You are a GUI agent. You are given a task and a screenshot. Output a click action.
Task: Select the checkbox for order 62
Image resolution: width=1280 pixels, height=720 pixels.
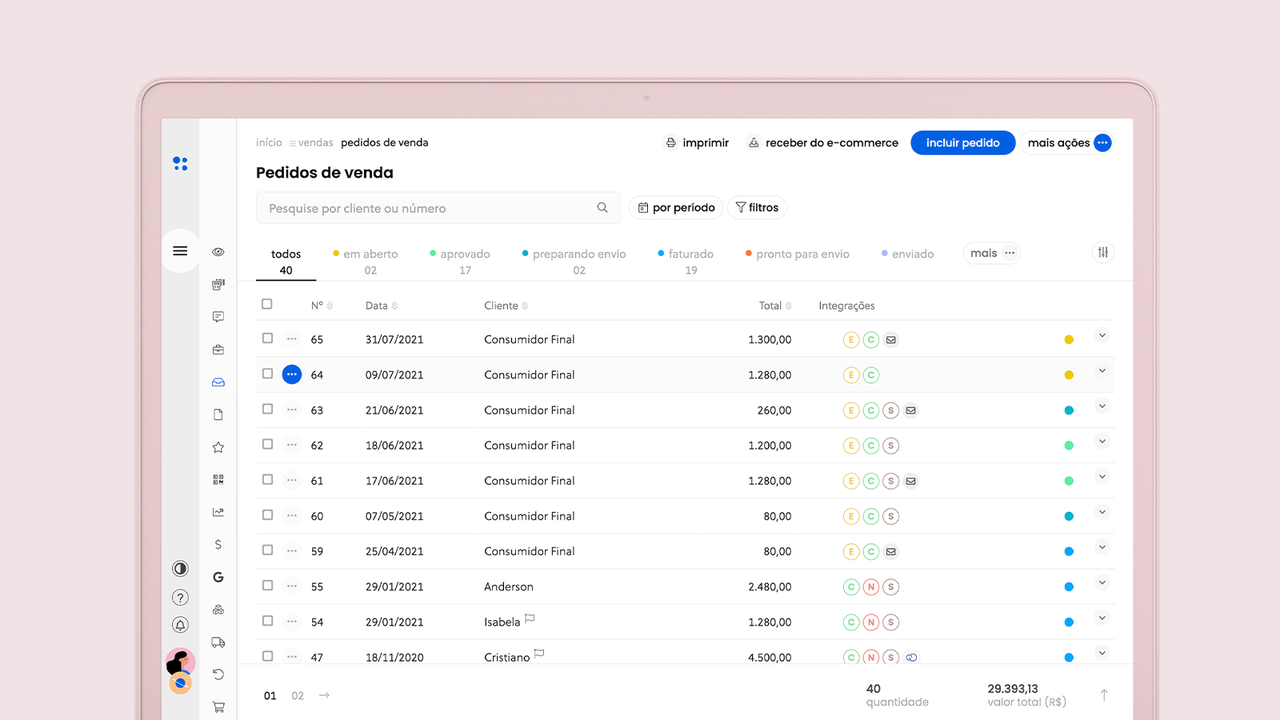click(x=267, y=444)
